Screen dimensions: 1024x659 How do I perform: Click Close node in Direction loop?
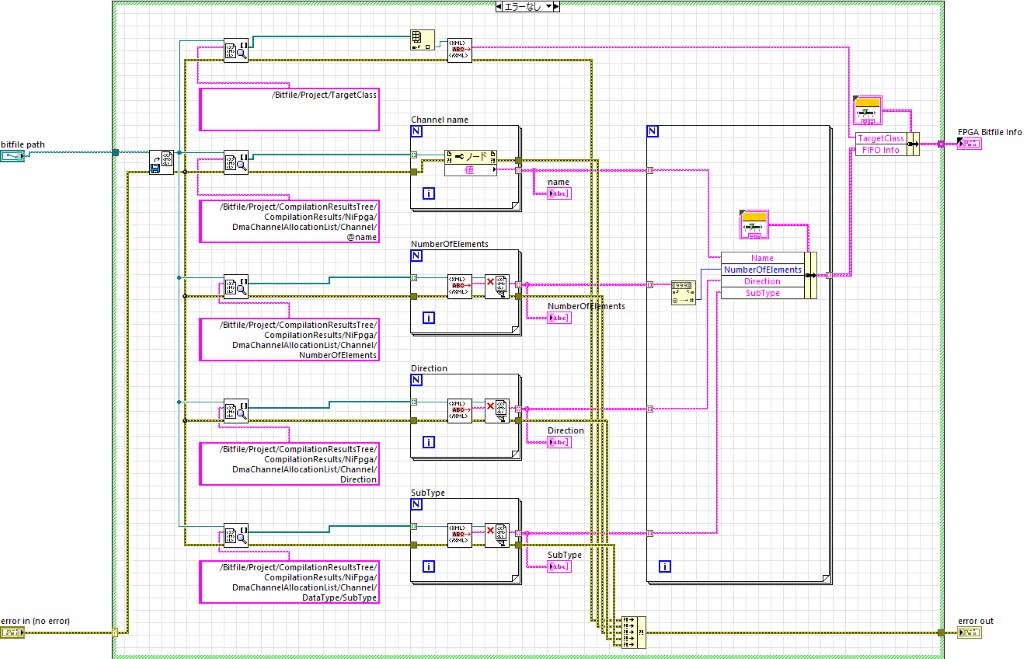pos(497,410)
